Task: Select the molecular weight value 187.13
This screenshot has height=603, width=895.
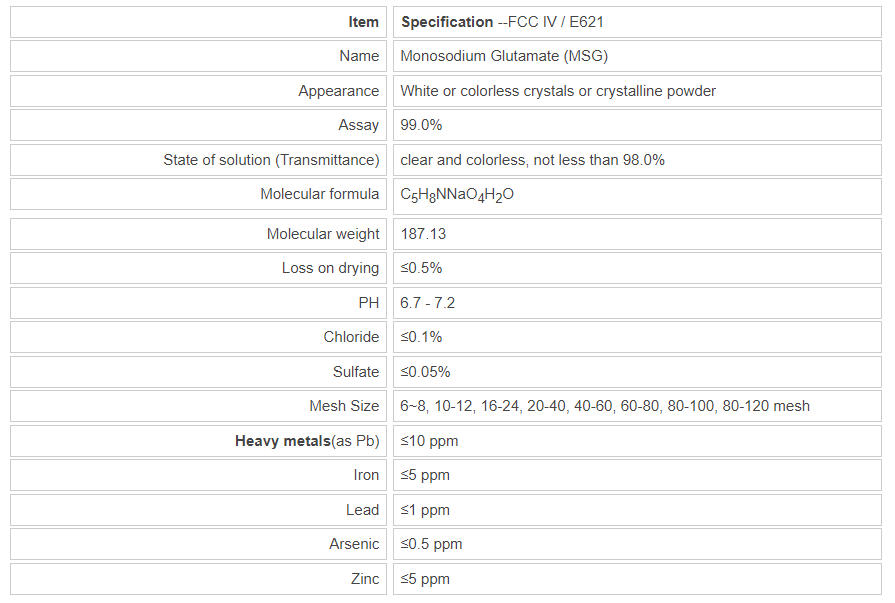Action: (423, 234)
